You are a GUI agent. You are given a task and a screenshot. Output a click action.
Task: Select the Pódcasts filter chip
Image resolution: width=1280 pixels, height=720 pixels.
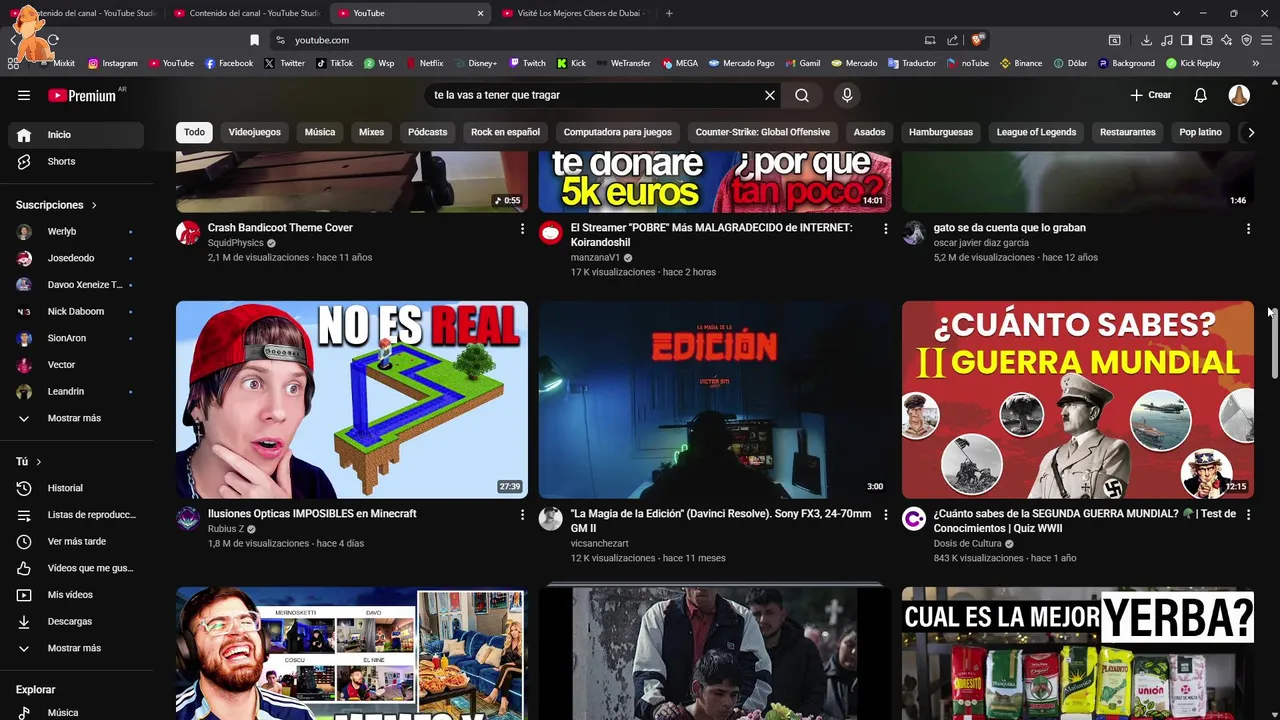click(427, 132)
